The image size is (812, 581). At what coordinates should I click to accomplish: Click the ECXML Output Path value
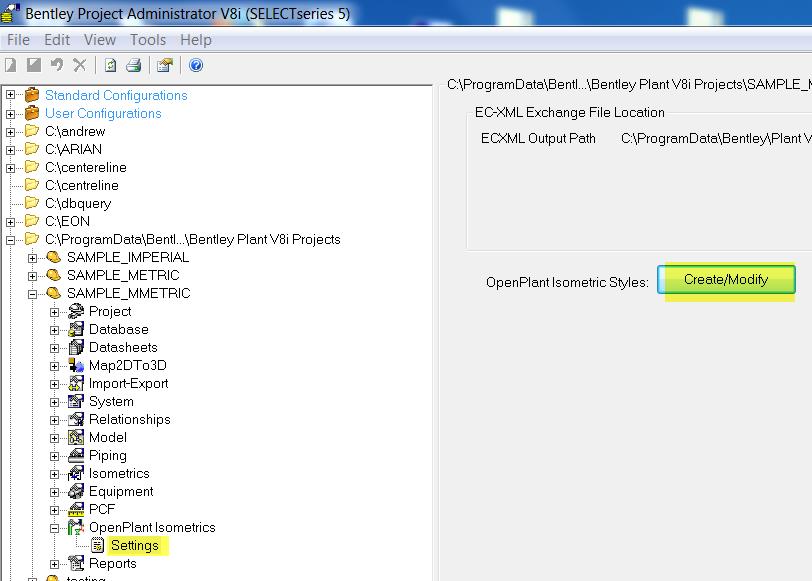(x=716, y=138)
